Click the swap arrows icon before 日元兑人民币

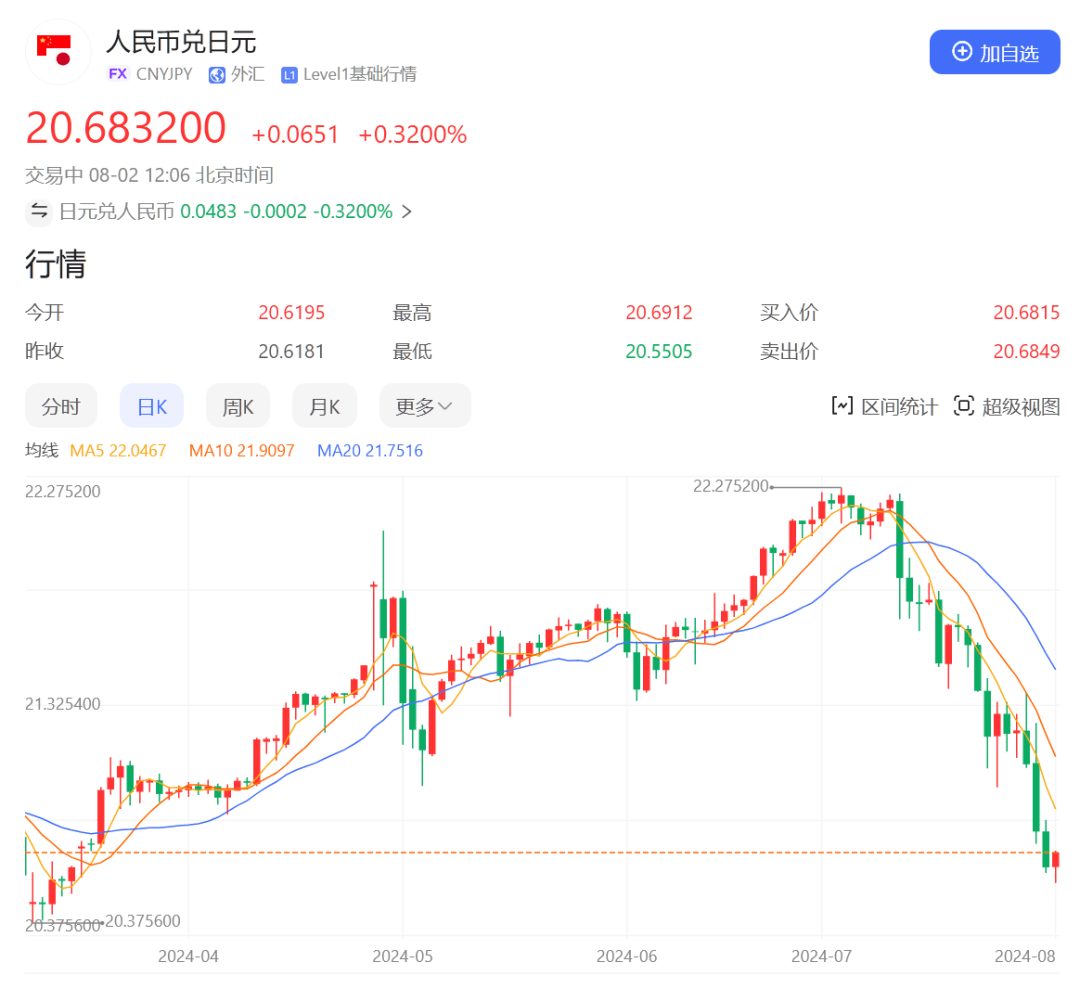38,212
